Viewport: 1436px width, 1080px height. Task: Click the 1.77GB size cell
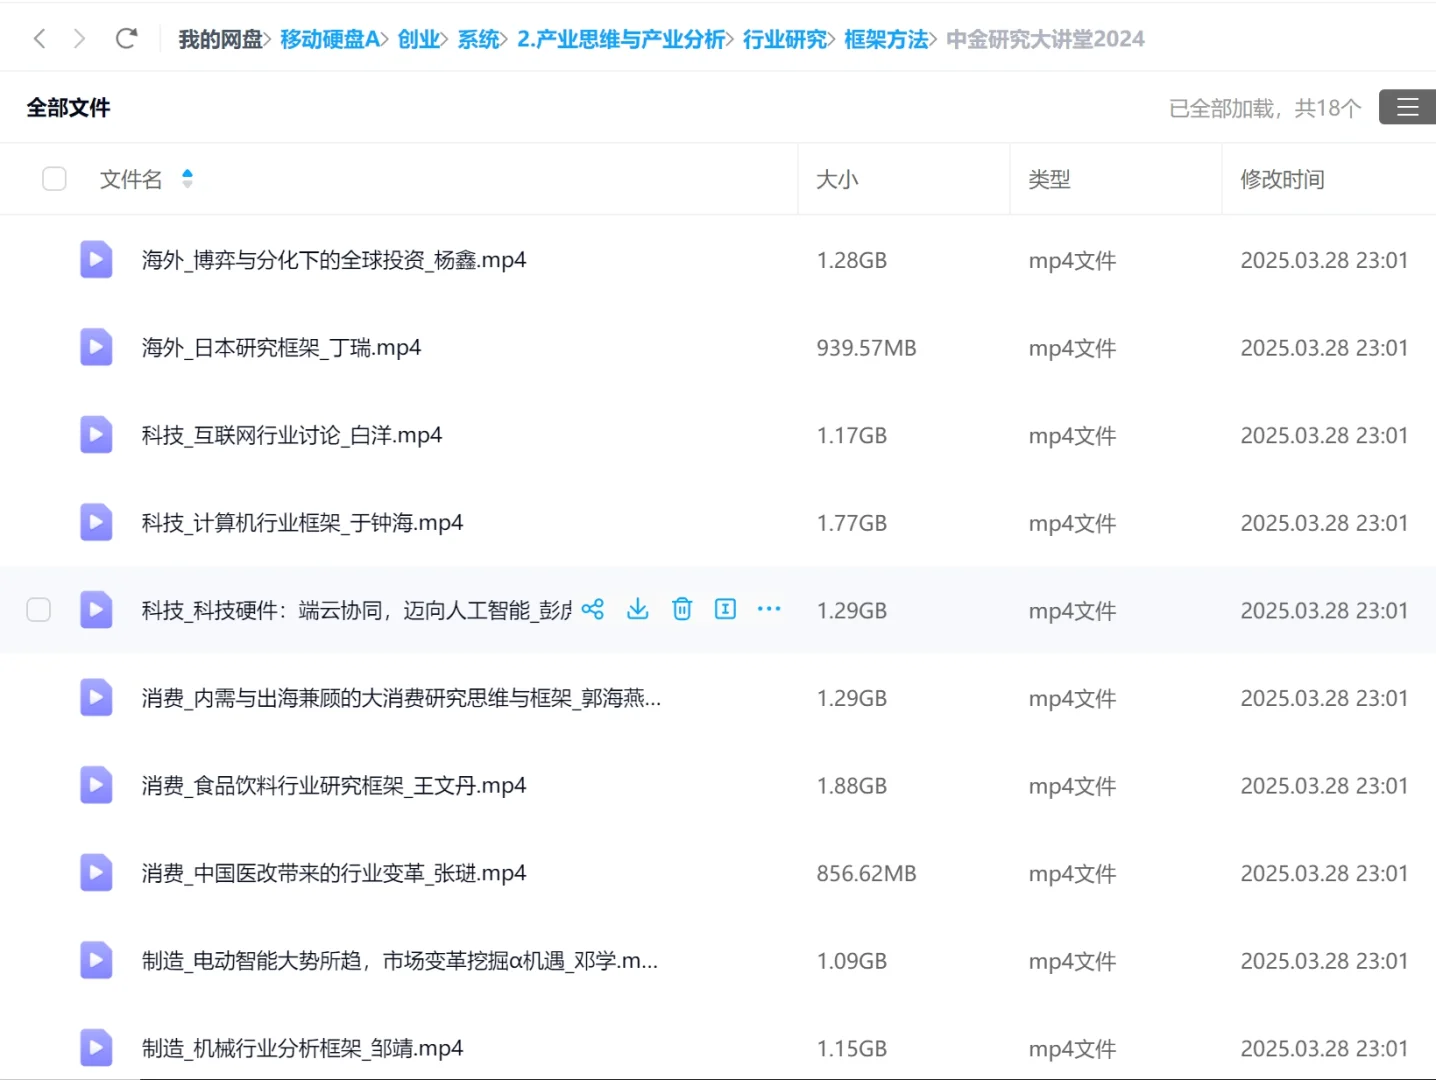point(852,523)
